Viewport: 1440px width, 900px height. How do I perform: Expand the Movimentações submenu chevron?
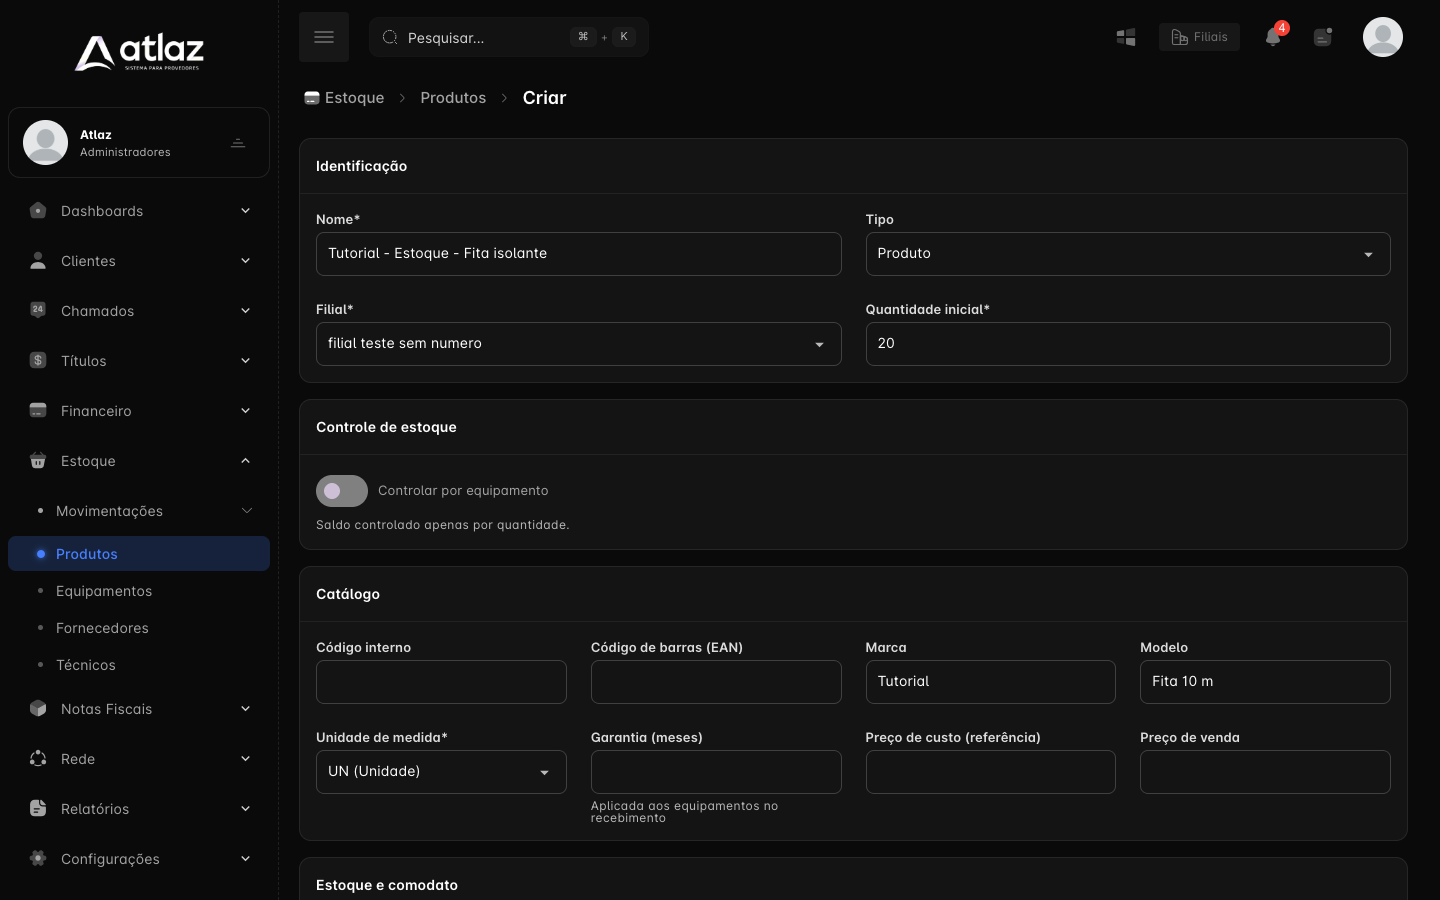pos(247,511)
